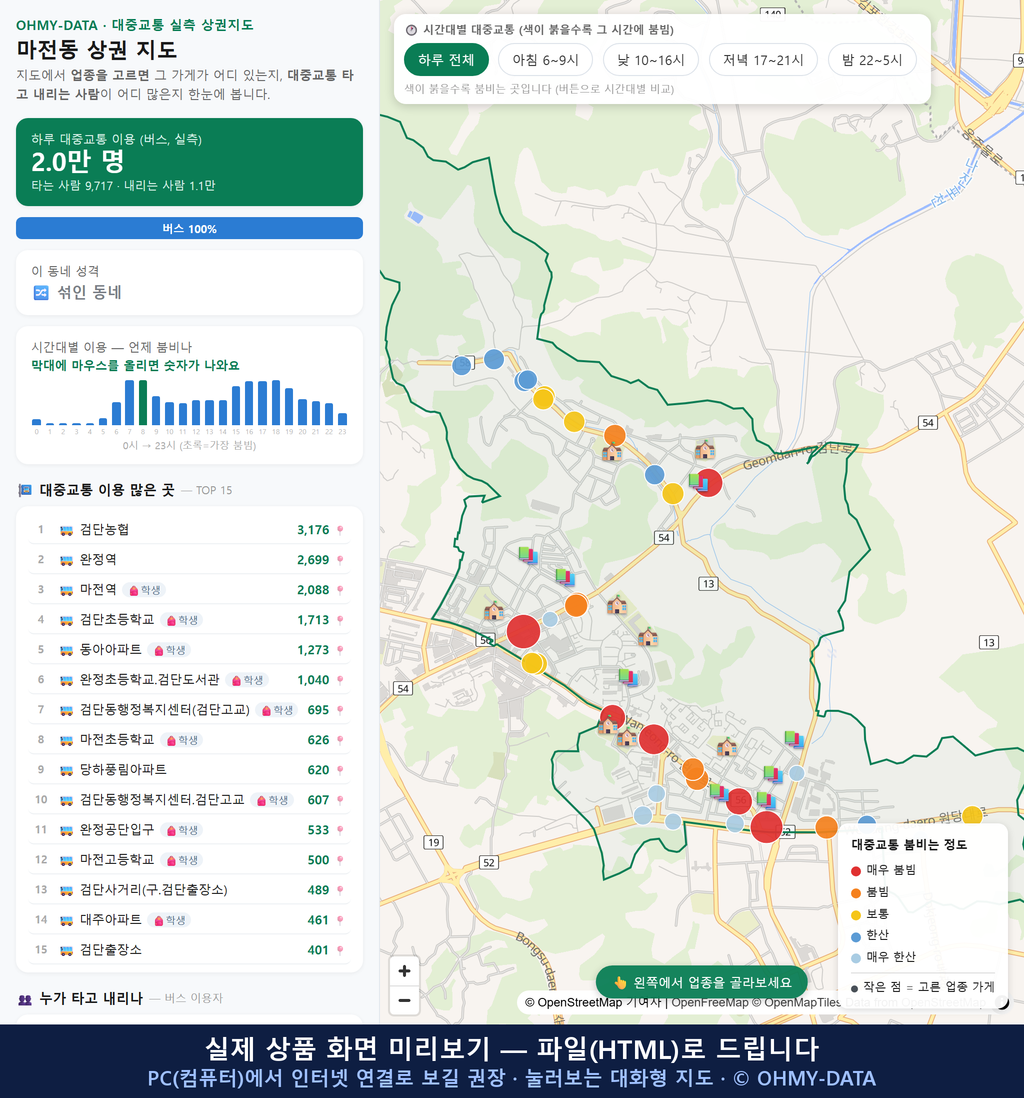Screen dimensions: 1024x1098
Task: Click the hour 23 bar in the hourly chart
Action: [x=343, y=419]
